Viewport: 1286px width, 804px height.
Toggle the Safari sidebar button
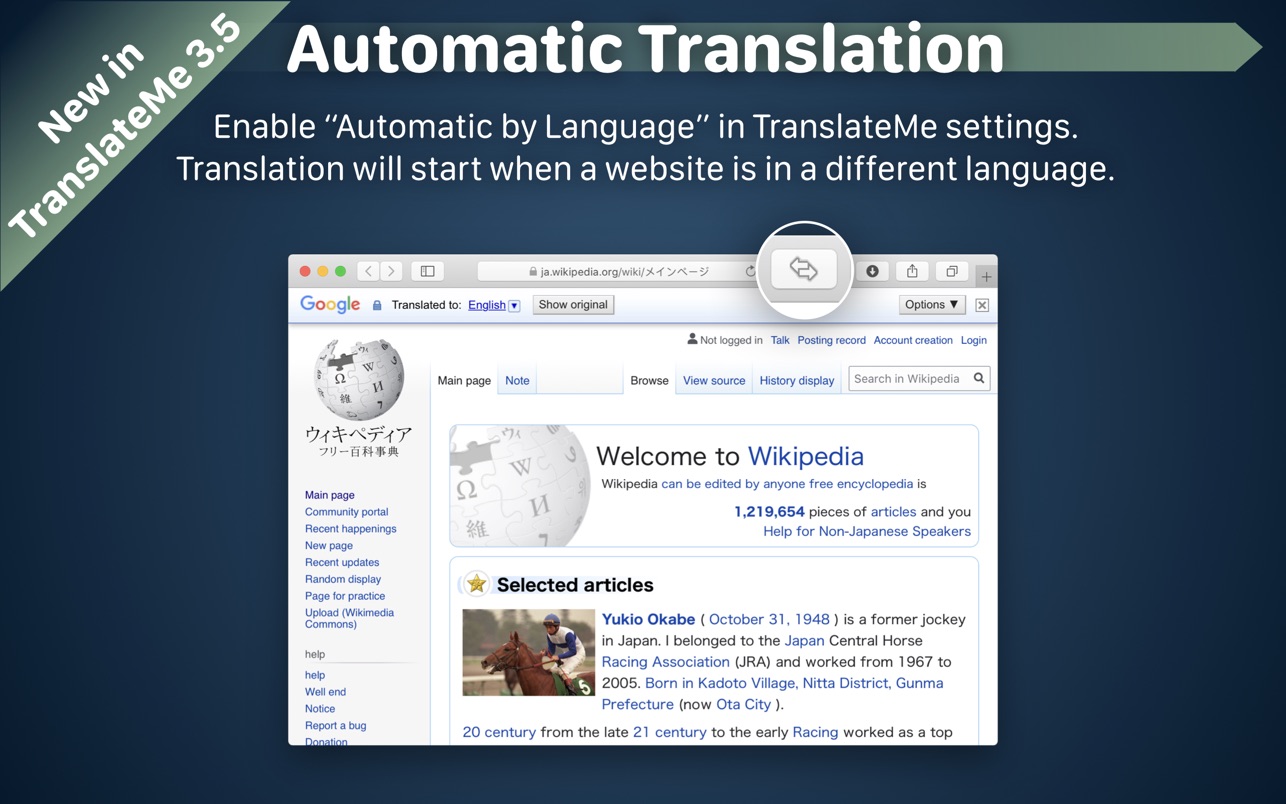(428, 271)
